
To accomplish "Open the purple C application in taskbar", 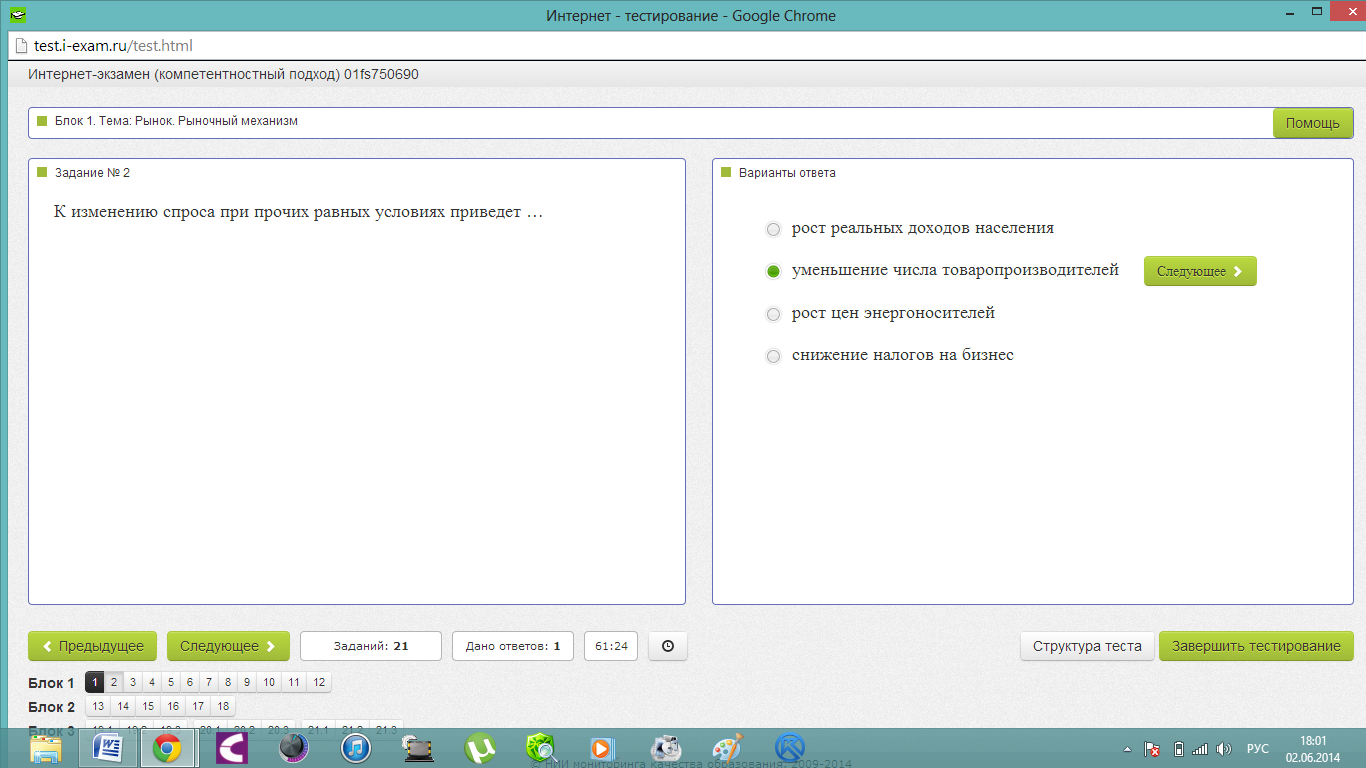I will [x=232, y=748].
